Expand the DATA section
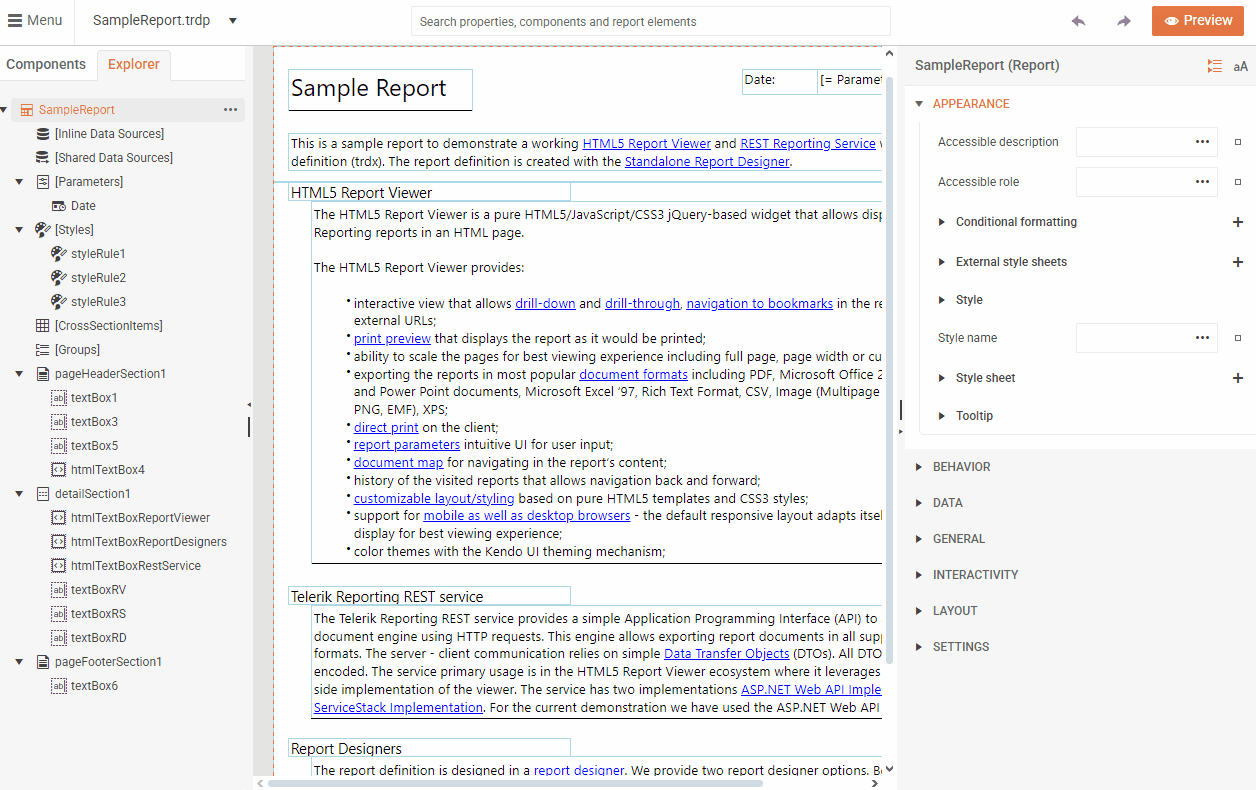 coord(920,503)
